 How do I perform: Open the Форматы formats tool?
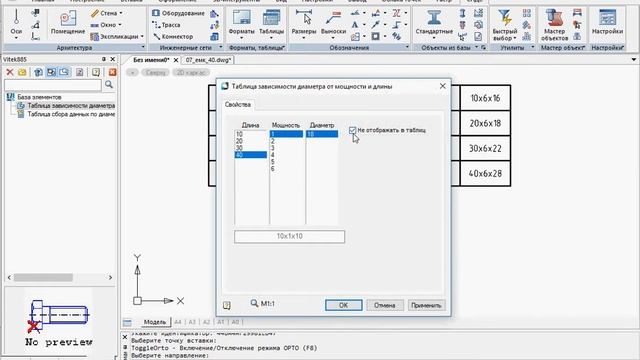[x=242, y=22]
